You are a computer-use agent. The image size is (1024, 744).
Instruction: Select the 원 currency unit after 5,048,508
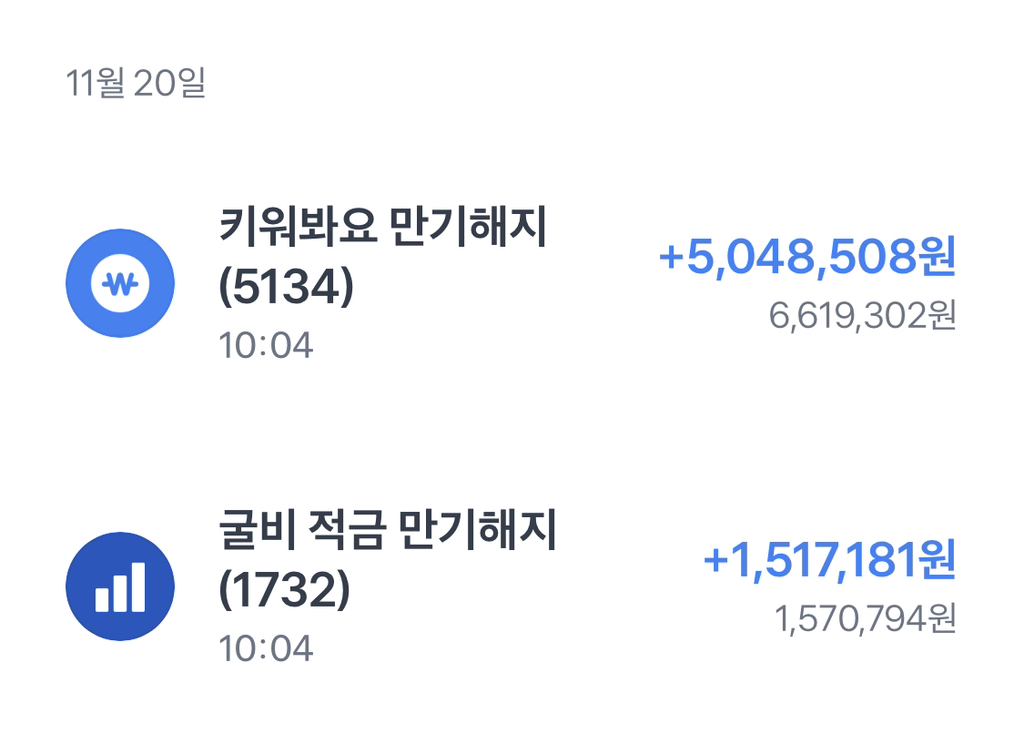[937, 257]
